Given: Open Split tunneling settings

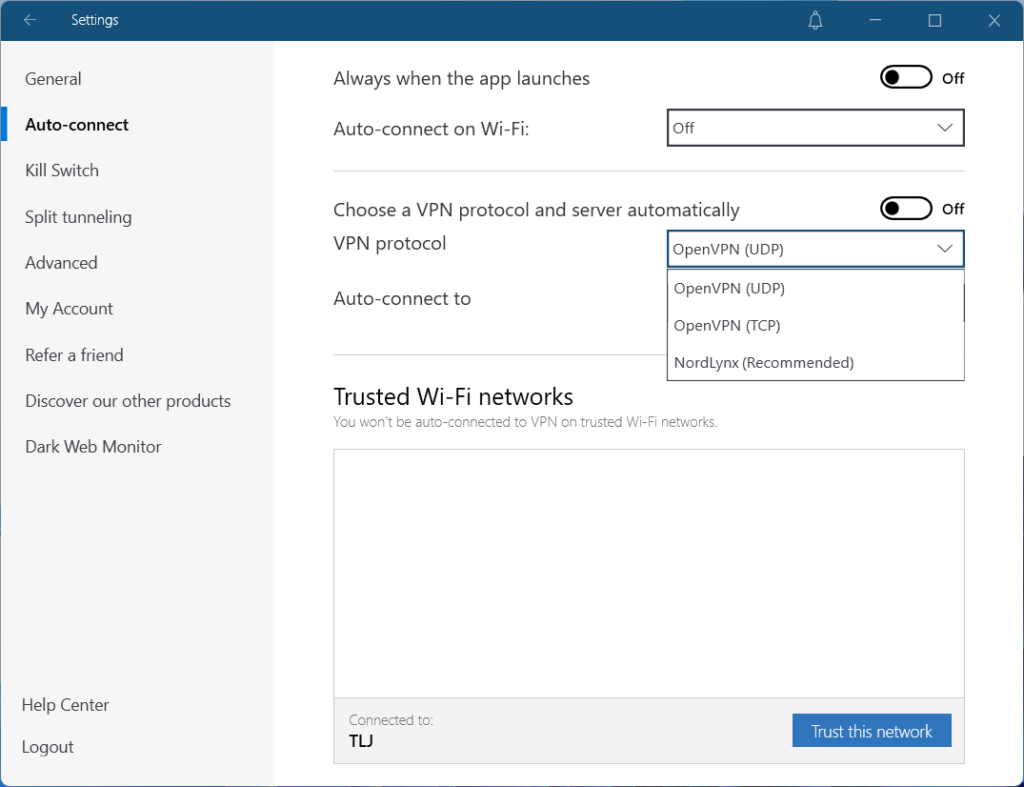Looking at the screenshot, I should 78,217.
